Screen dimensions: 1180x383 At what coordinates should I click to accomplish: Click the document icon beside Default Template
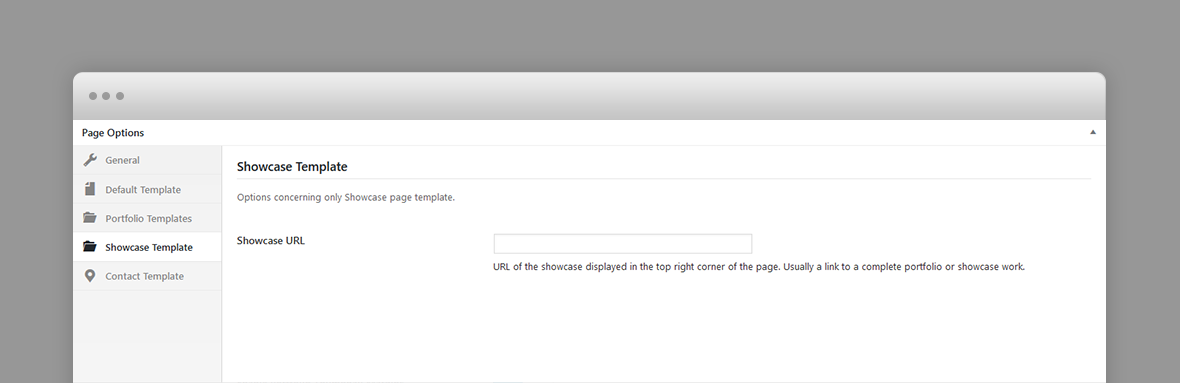point(90,189)
